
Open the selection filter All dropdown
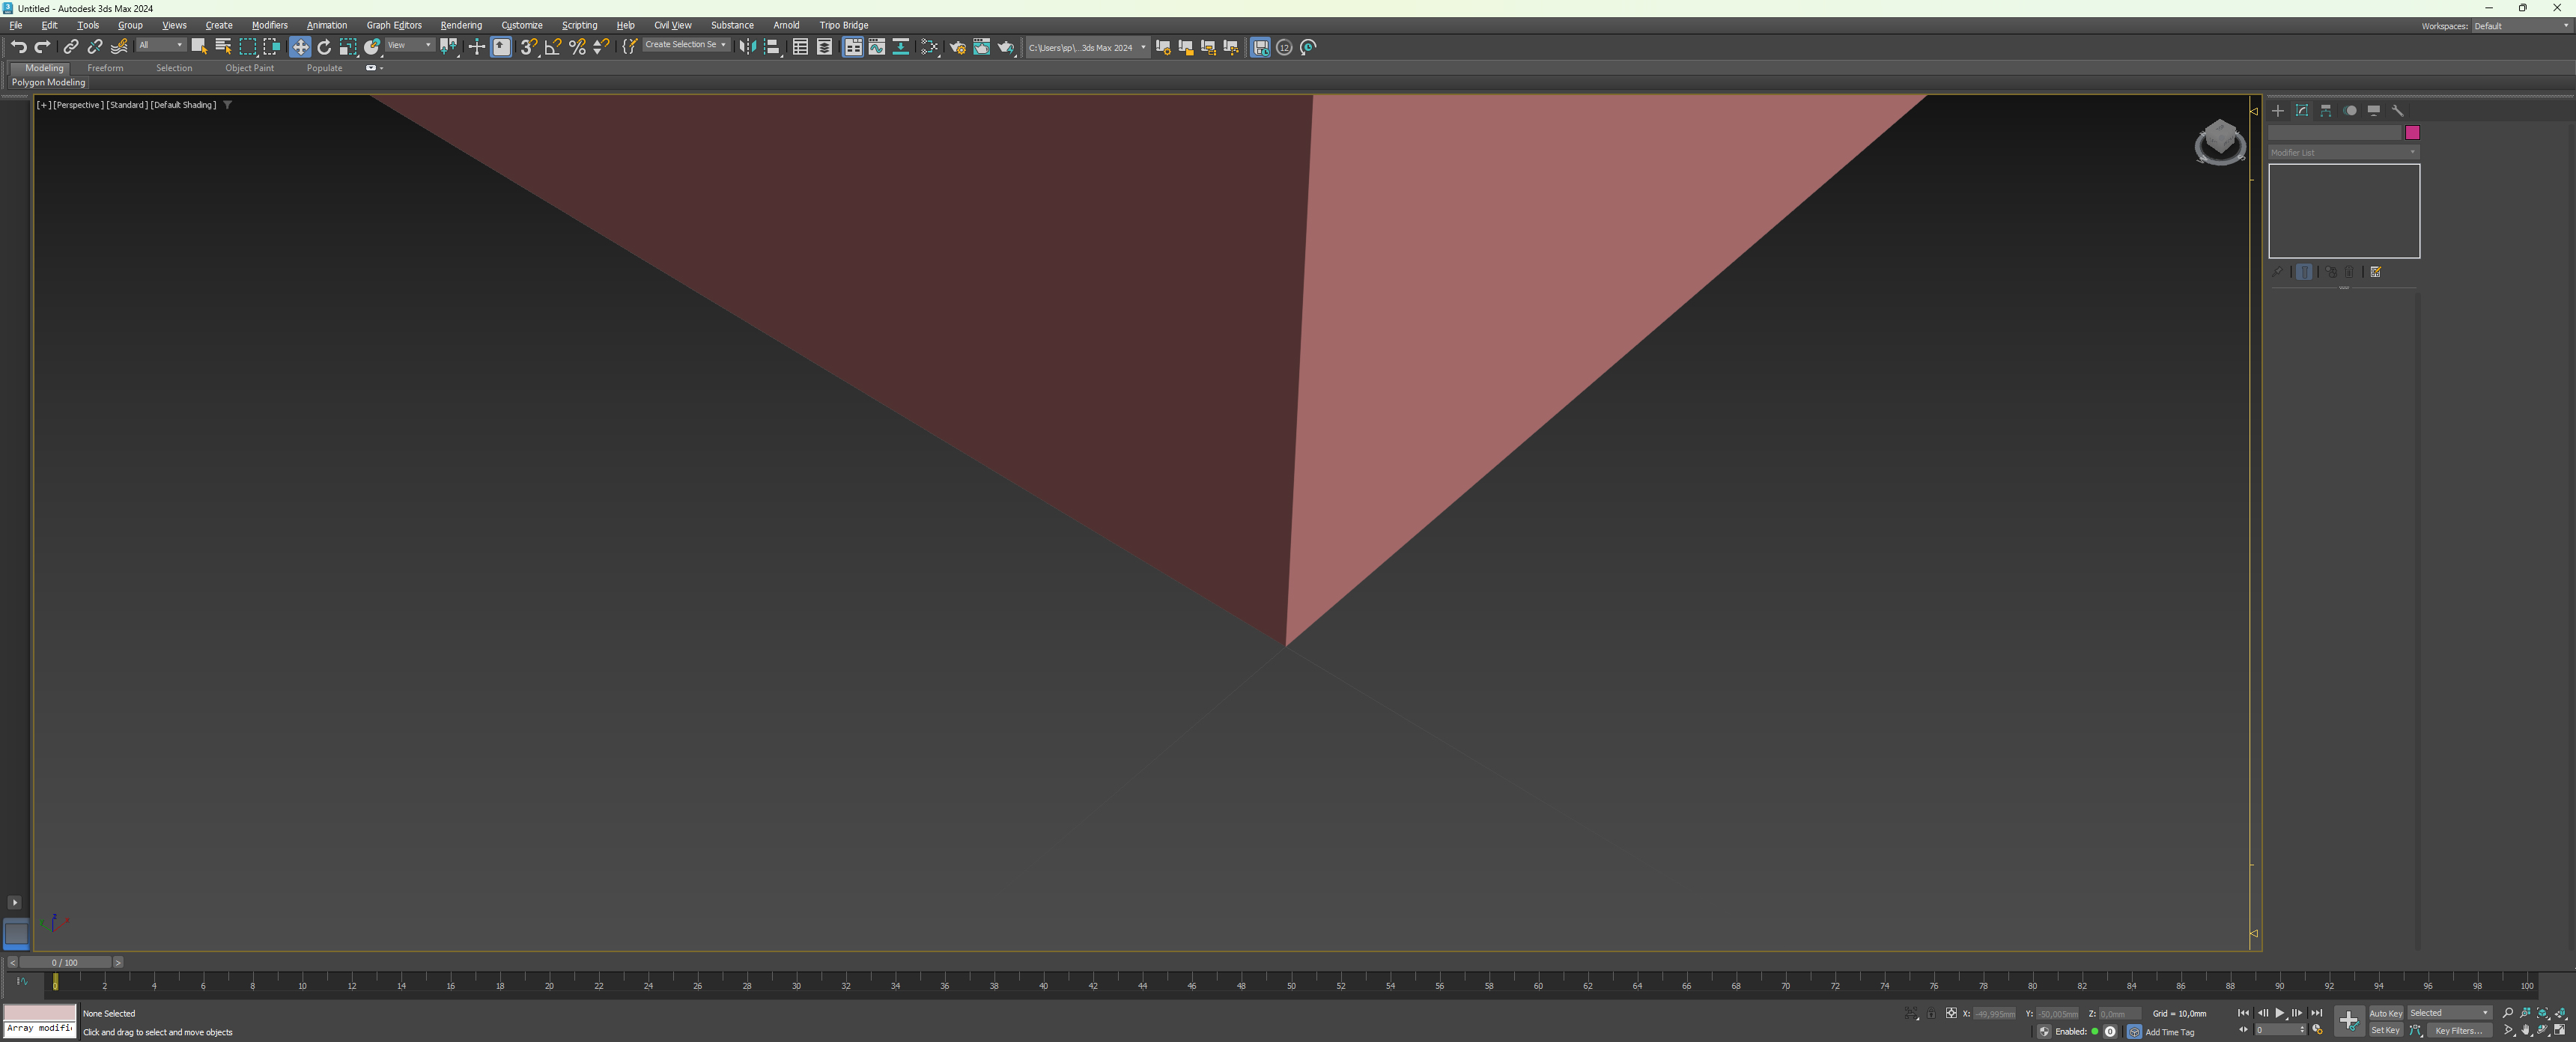click(x=160, y=45)
